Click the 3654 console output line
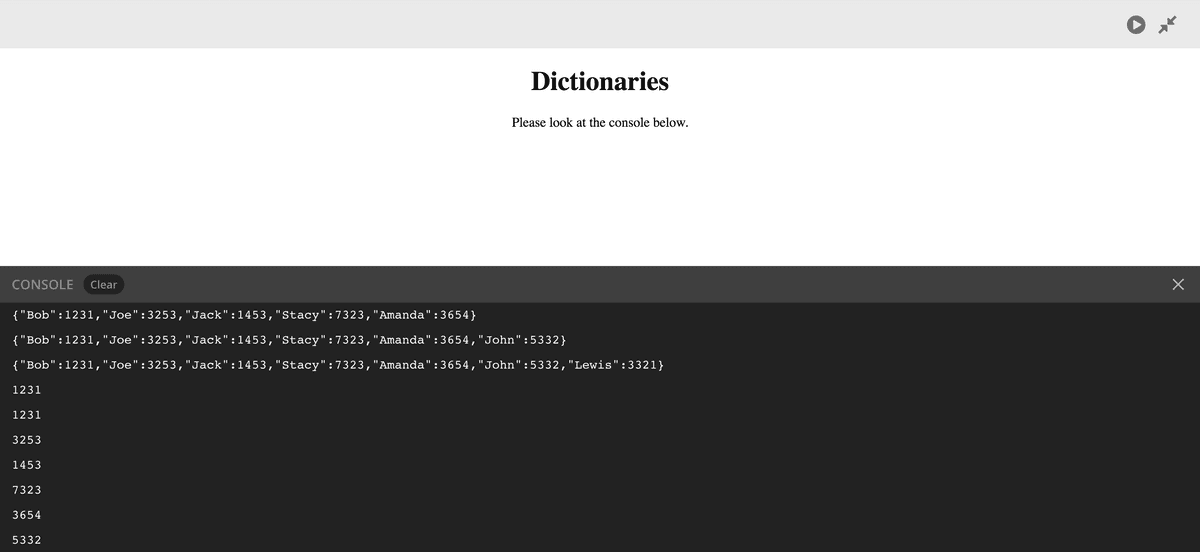 click(26, 515)
